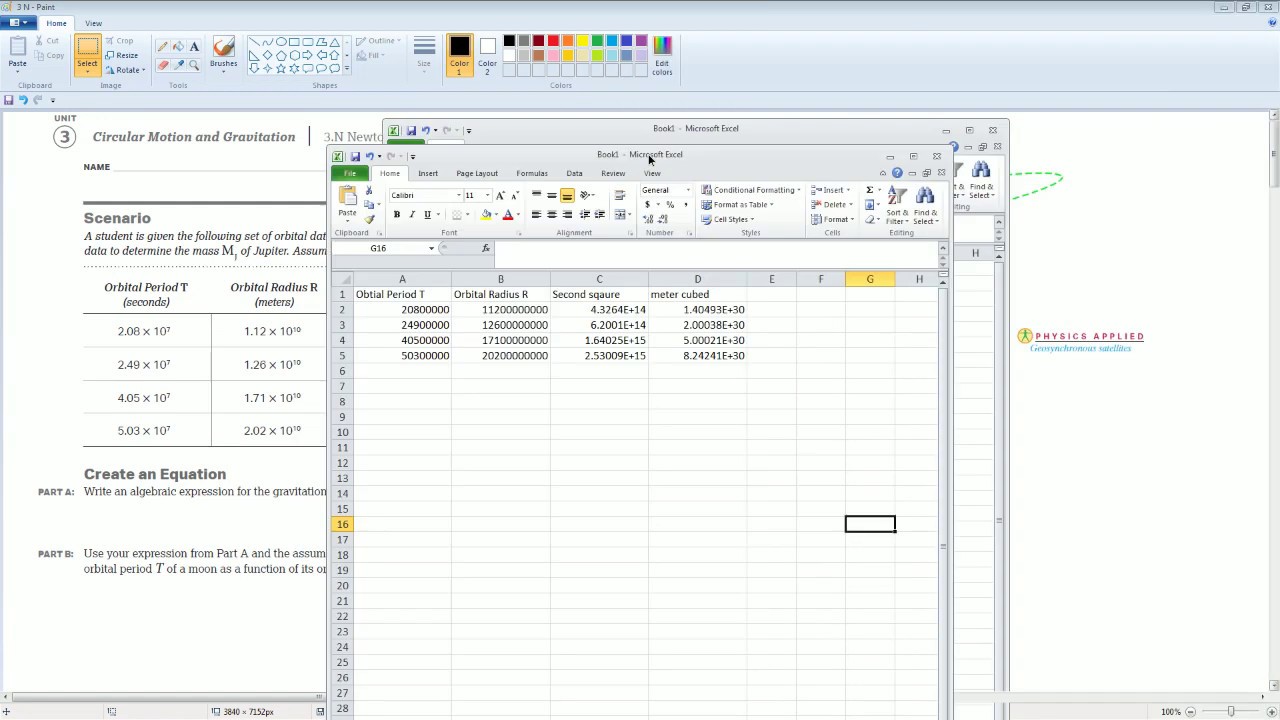Switch to the Formulas tab in Excel
Screen dimensions: 1280x720
(532, 173)
